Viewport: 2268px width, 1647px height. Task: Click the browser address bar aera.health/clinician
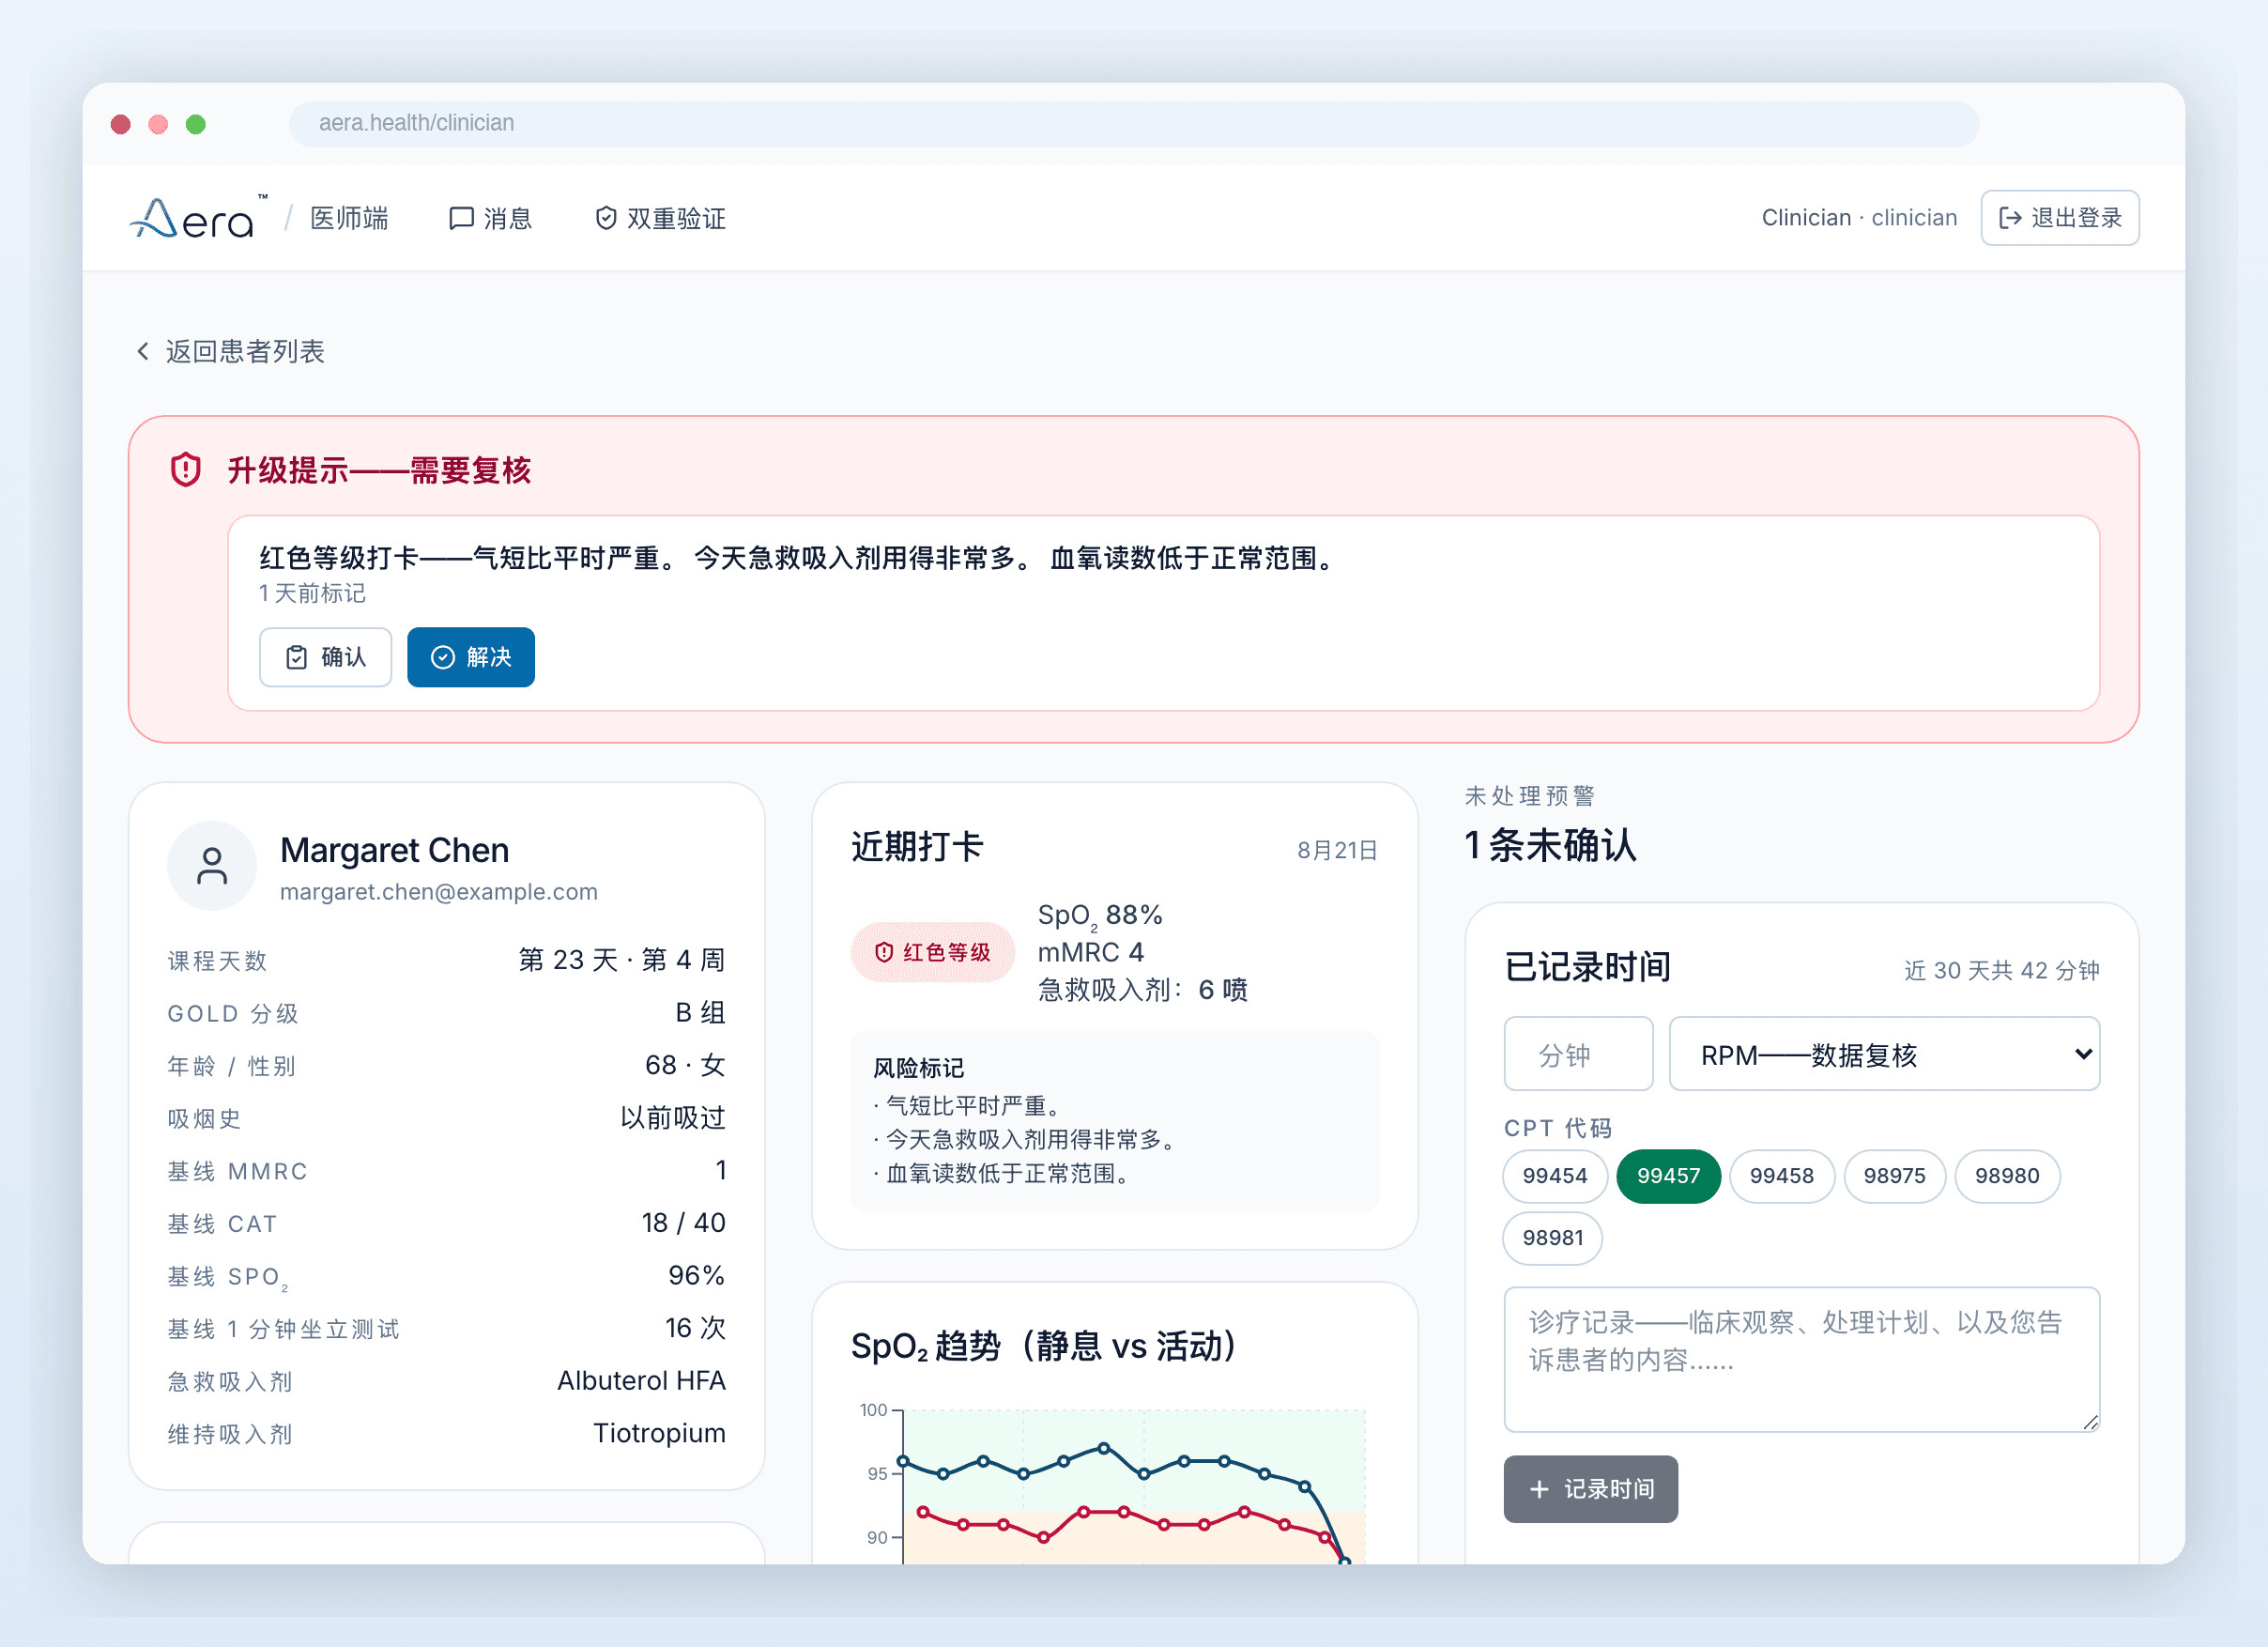pyautogui.click(x=1133, y=123)
